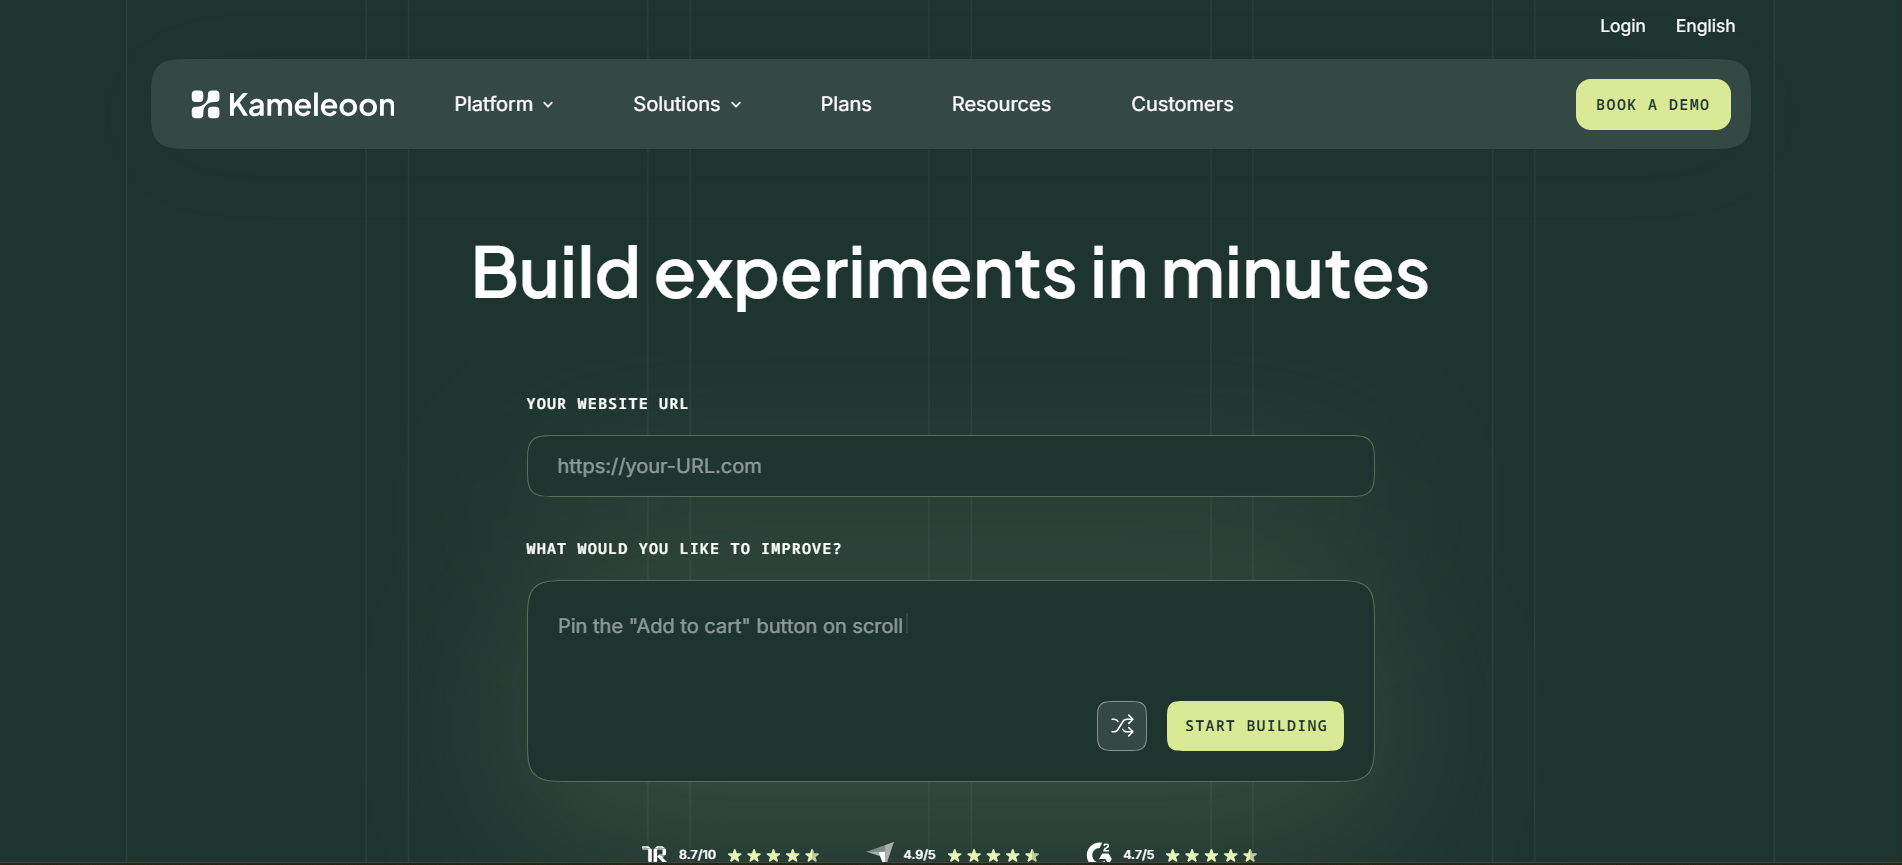Click the Book a Demo button
The width and height of the screenshot is (1902, 865).
pos(1653,104)
